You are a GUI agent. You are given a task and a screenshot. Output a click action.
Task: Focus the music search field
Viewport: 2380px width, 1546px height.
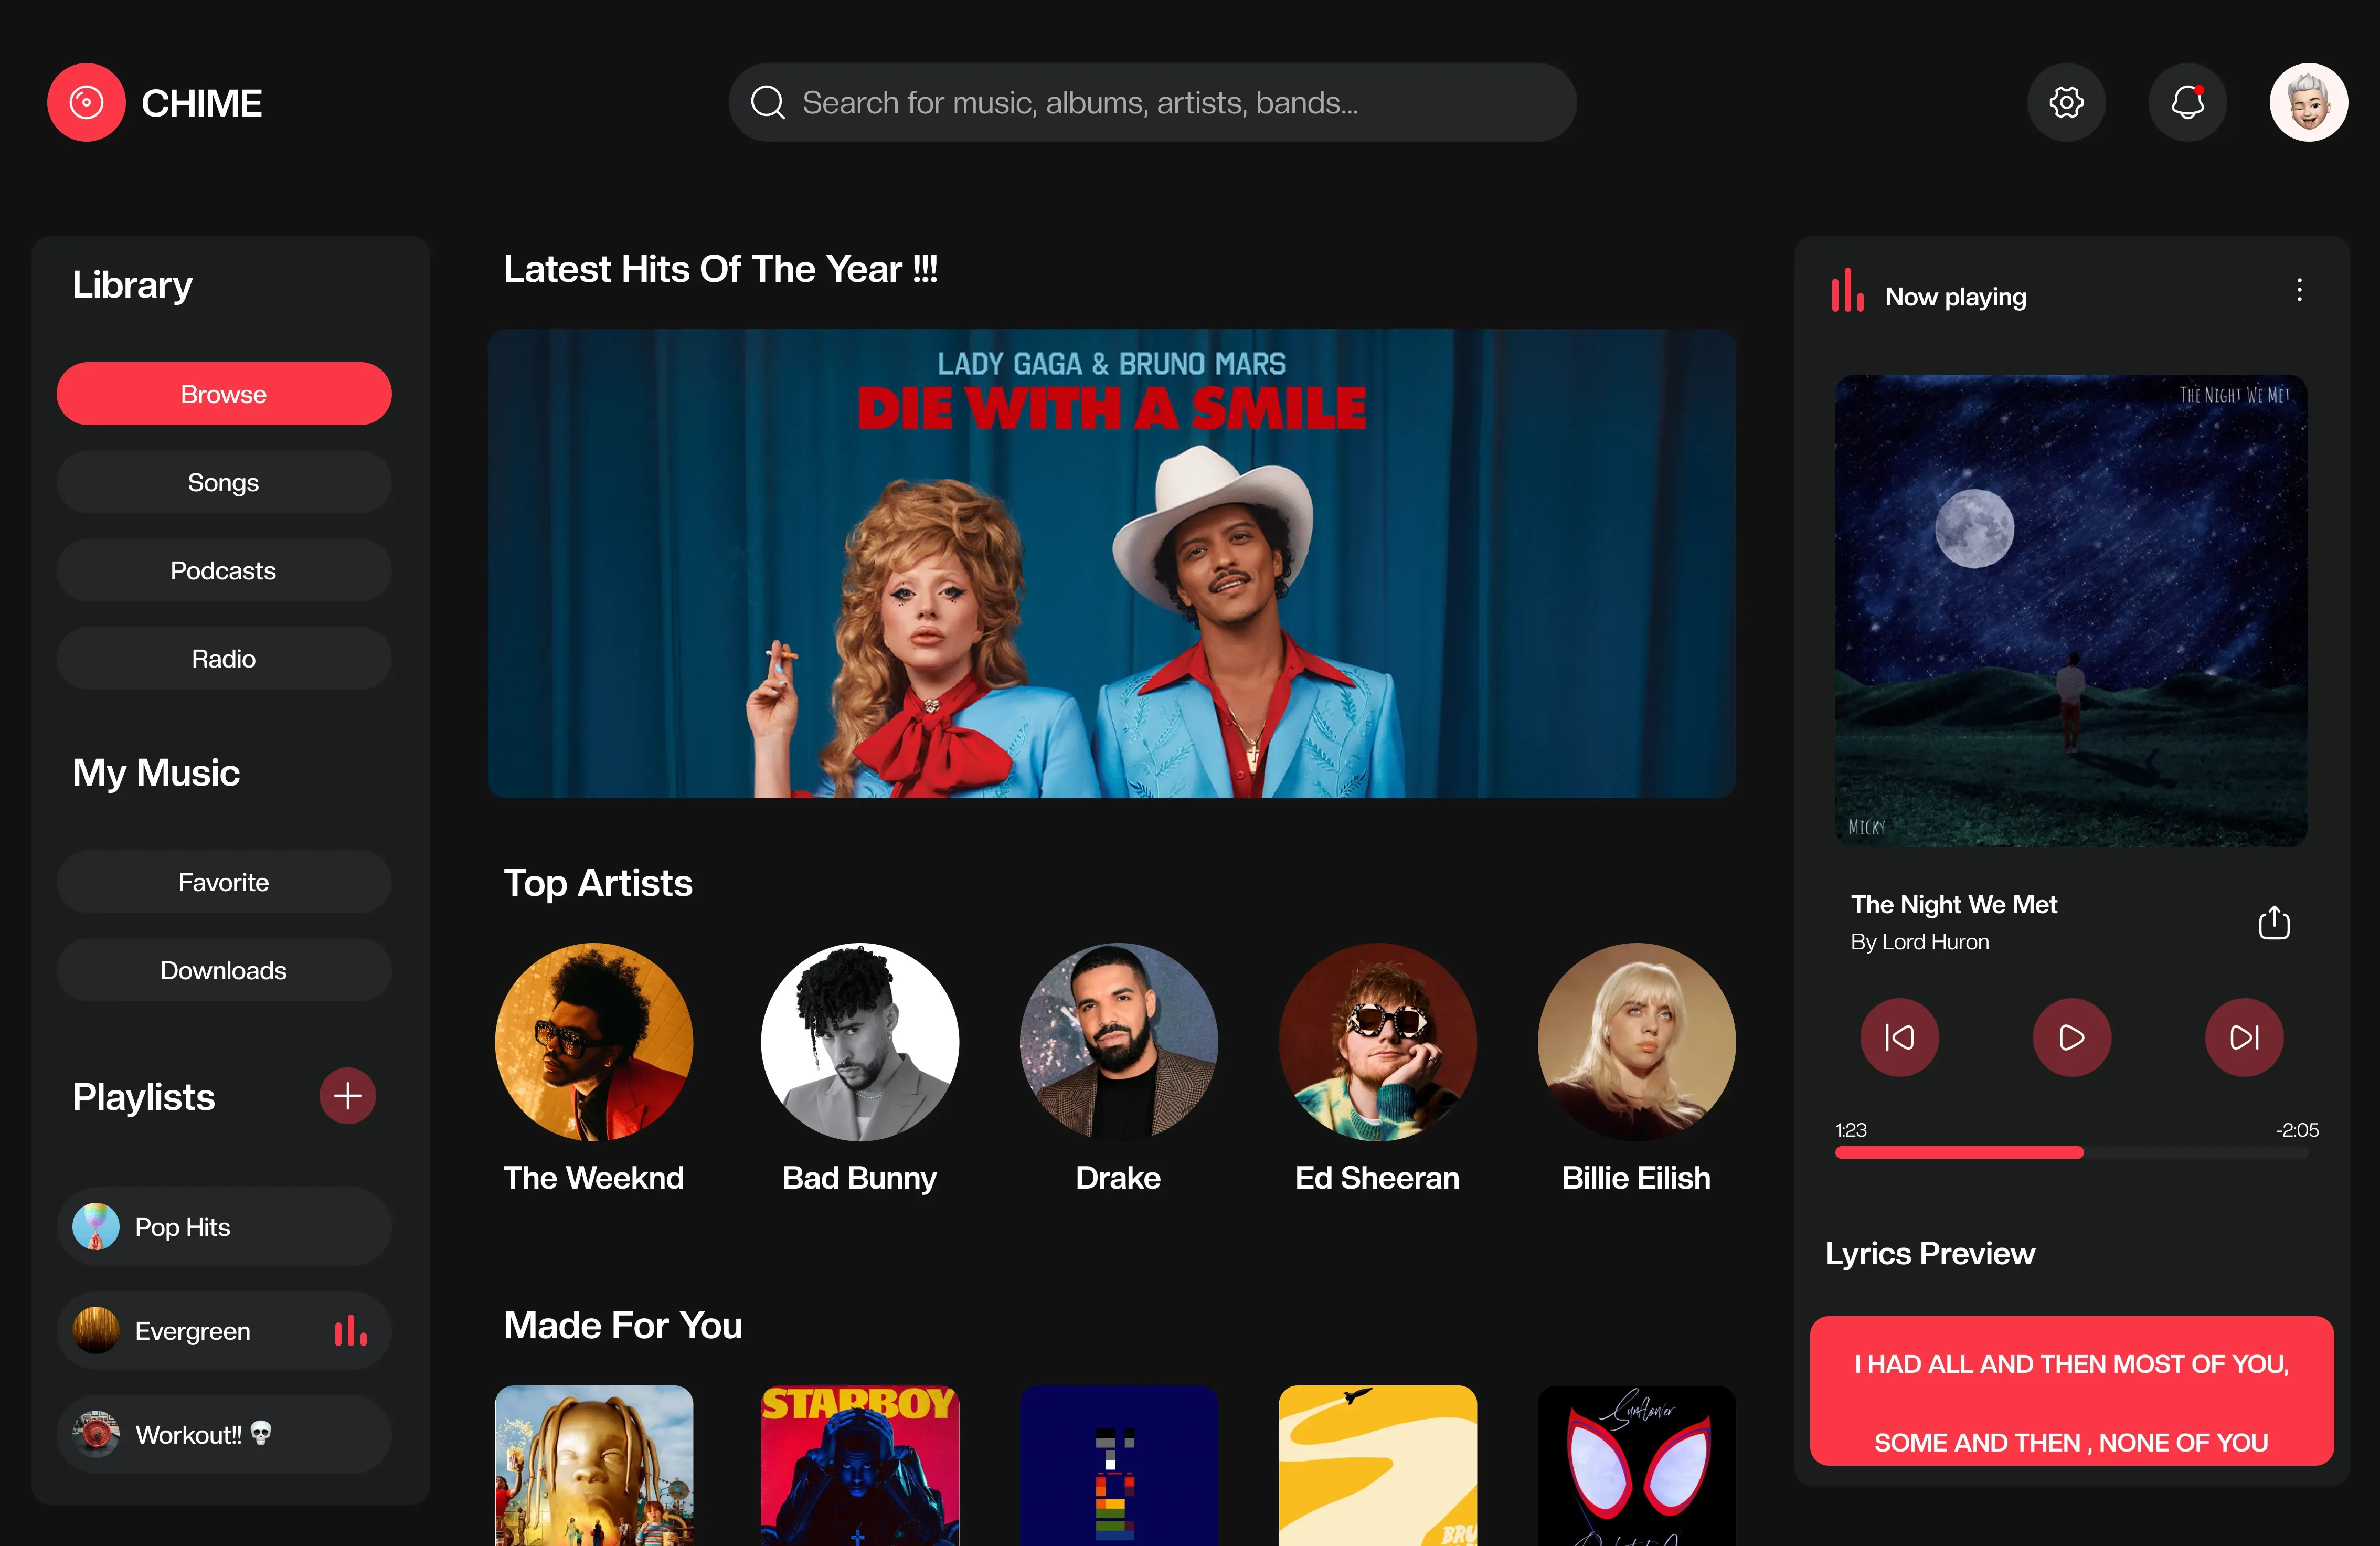click(x=1152, y=102)
